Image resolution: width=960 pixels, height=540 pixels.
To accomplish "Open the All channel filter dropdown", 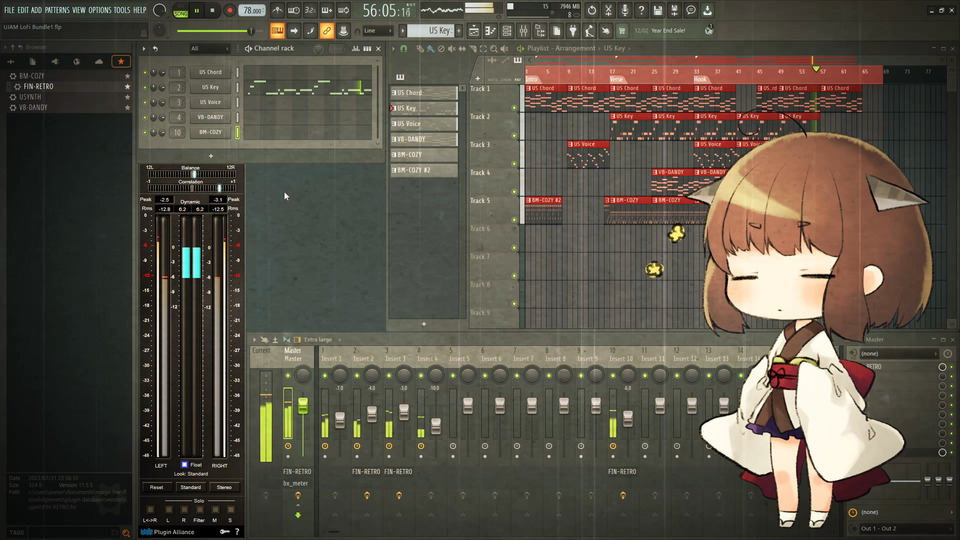I will [208, 48].
